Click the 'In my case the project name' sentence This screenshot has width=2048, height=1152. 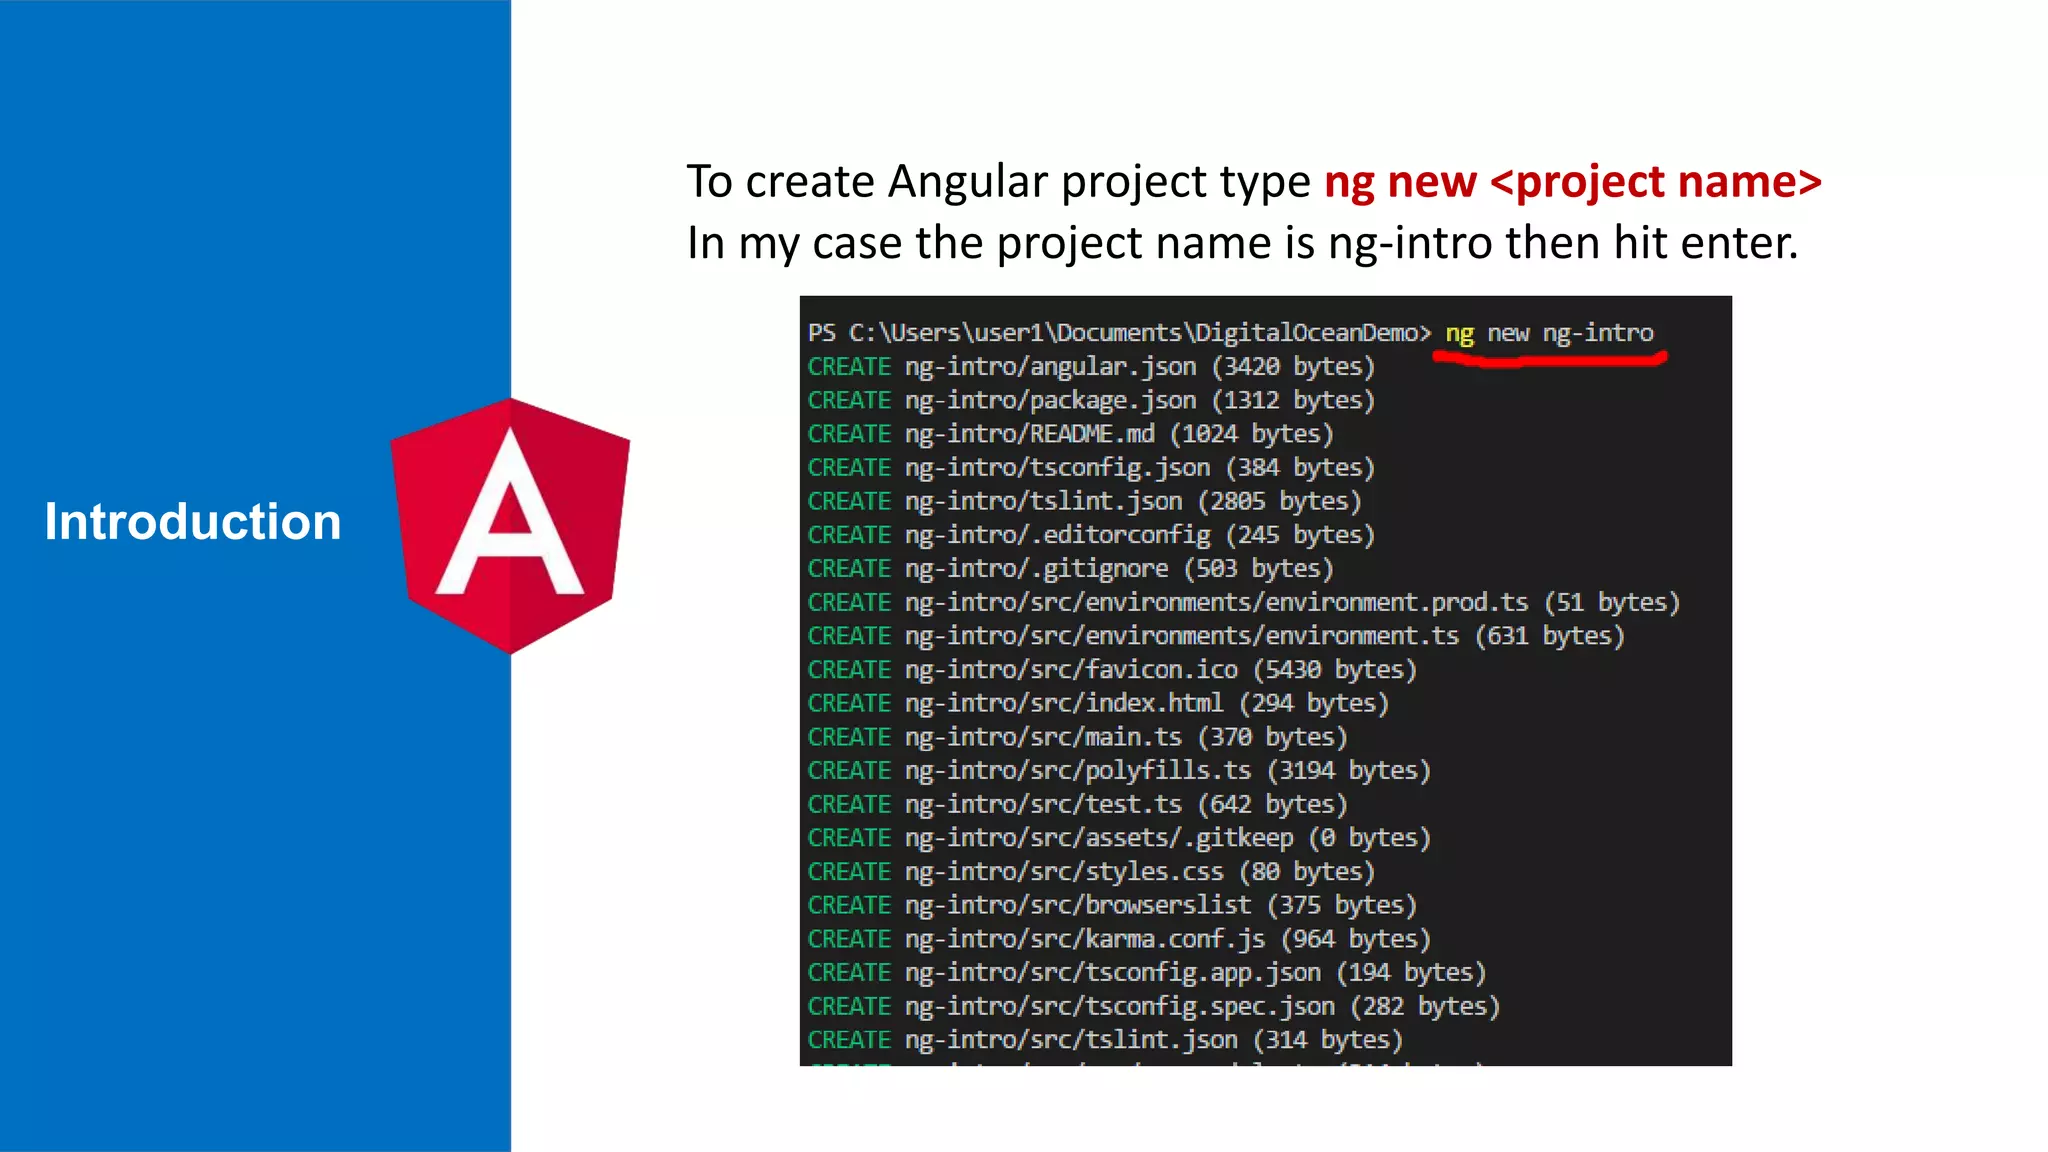pos(1242,243)
